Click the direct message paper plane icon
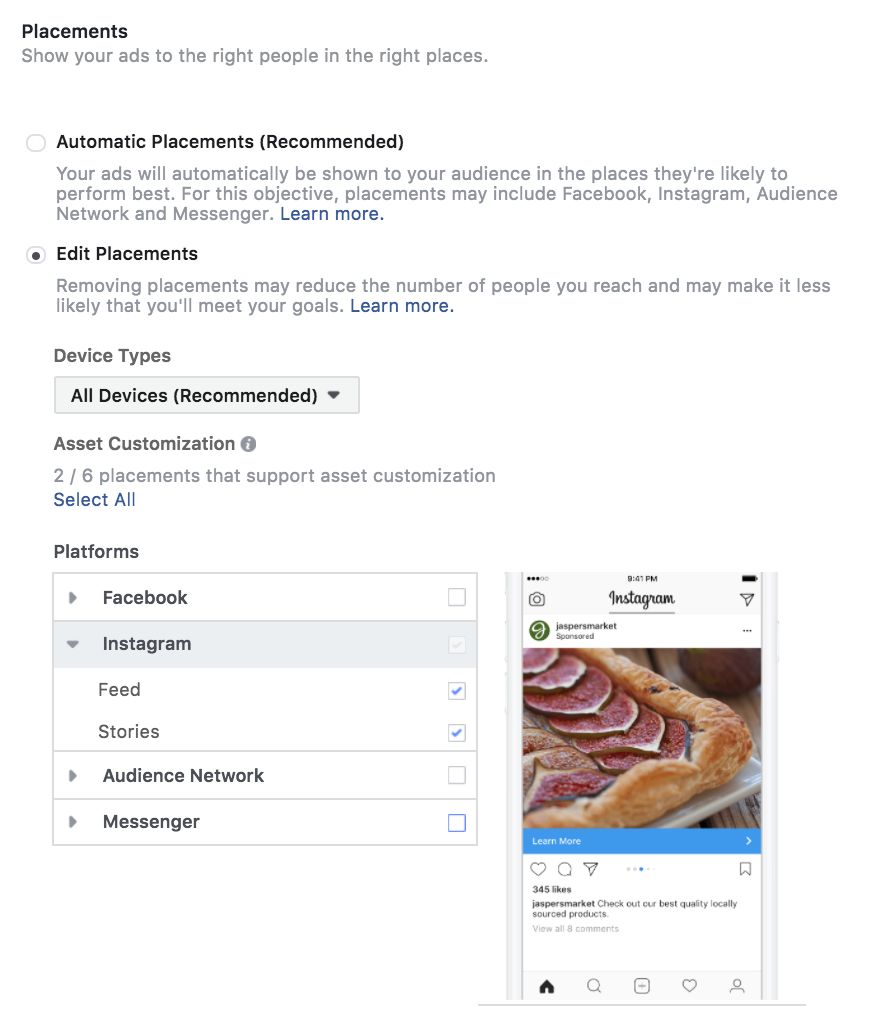Screen dimensions: 878x1012 [746, 599]
